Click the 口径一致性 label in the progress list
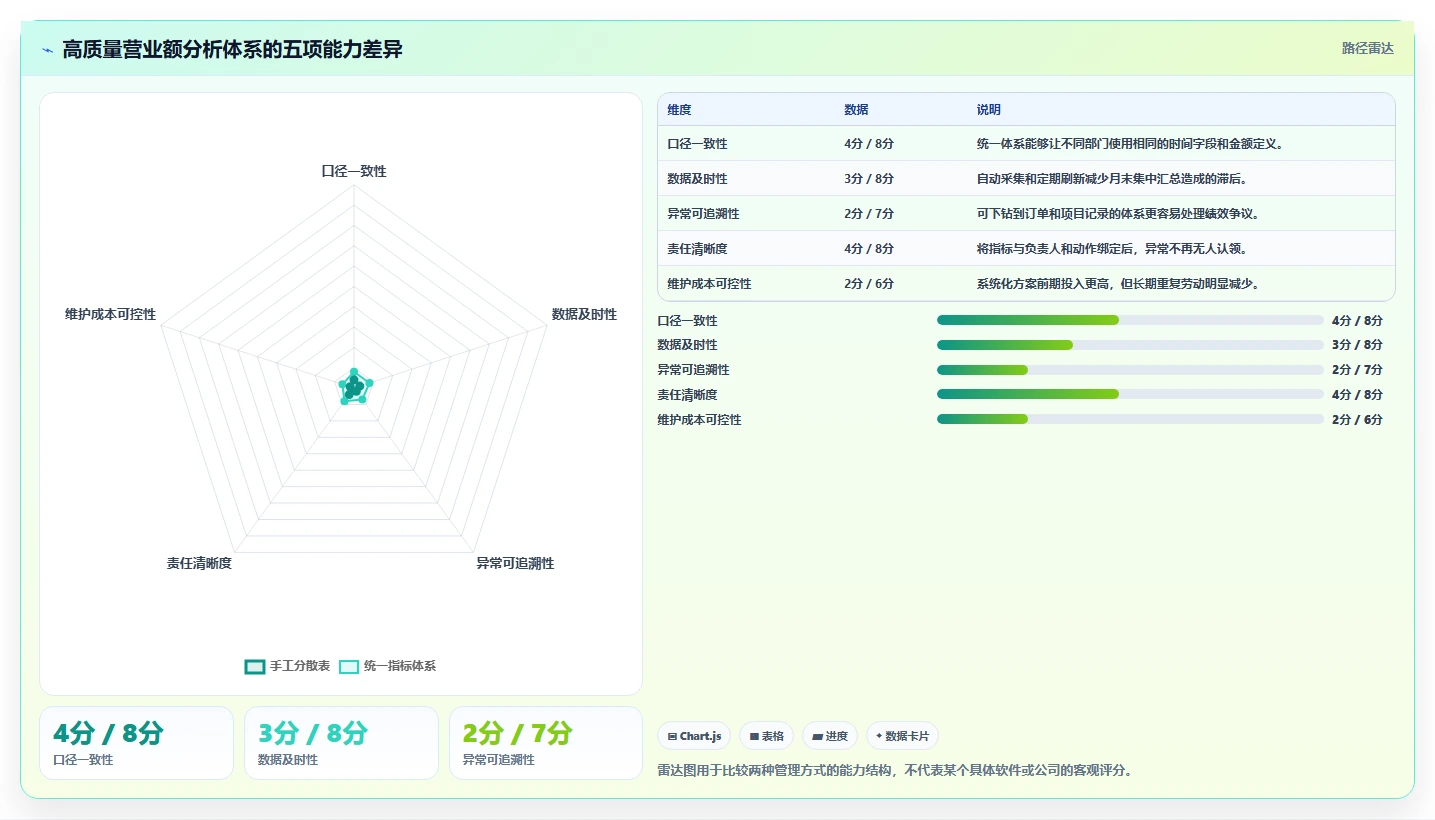1435x820 pixels. pos(687,321)
